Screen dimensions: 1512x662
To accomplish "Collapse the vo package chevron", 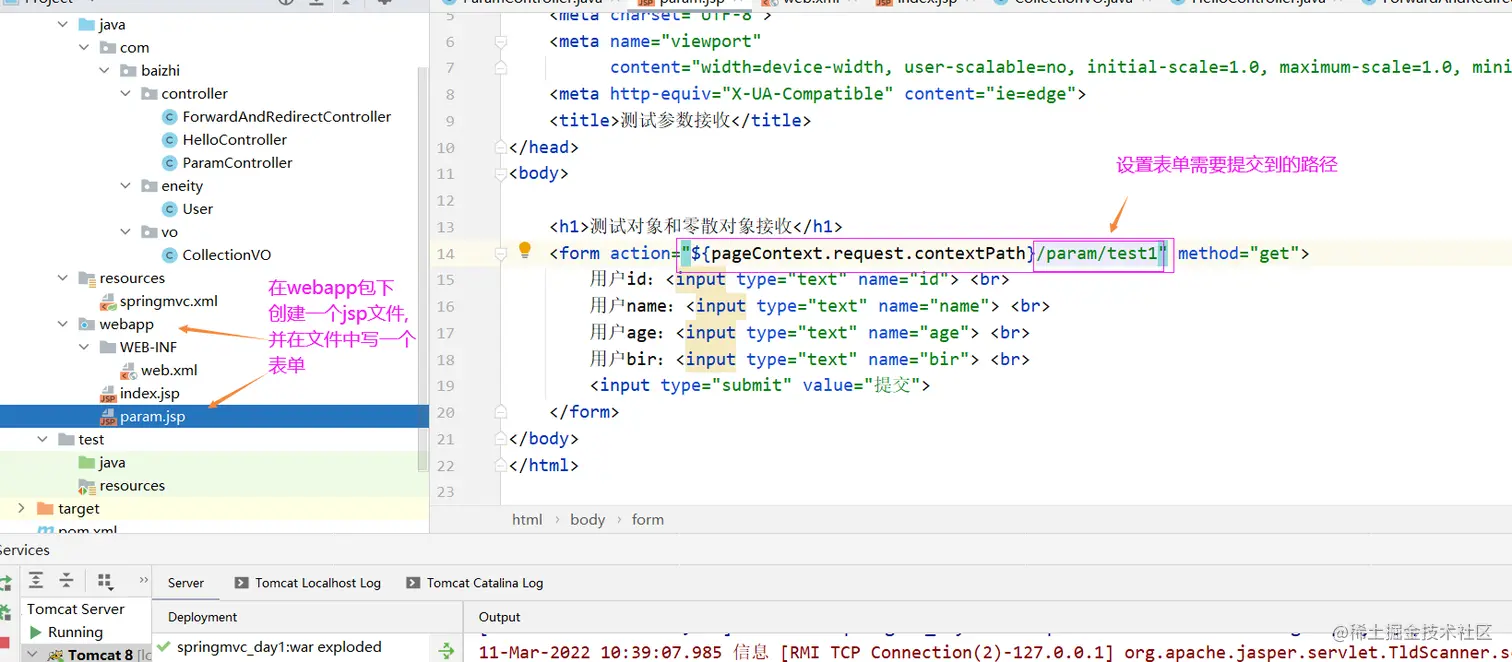I will pos(125,232).
